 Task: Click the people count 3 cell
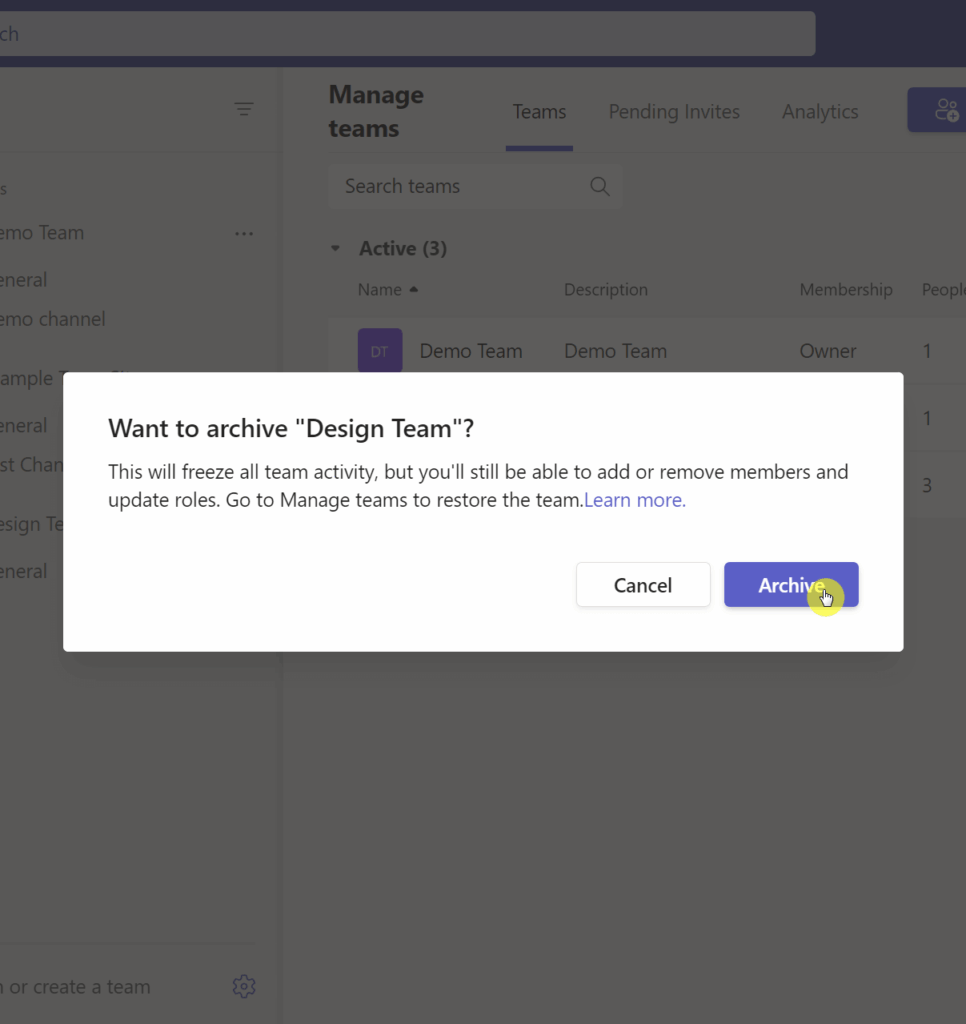coord(927,485)
